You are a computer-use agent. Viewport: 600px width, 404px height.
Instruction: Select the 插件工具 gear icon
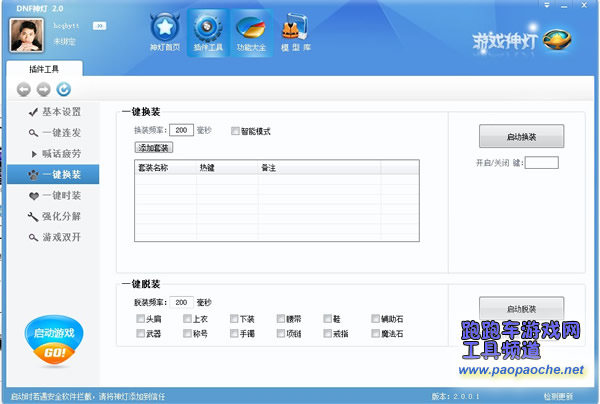pyautogui.click(x=208, y=32)
